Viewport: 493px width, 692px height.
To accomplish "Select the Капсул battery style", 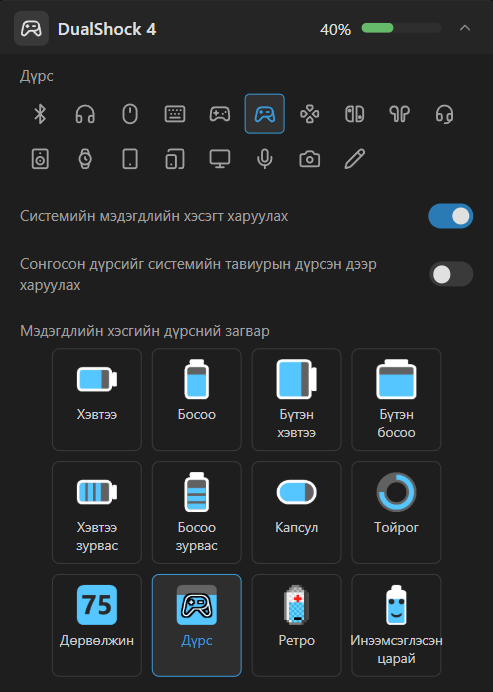I will [297, 512].
